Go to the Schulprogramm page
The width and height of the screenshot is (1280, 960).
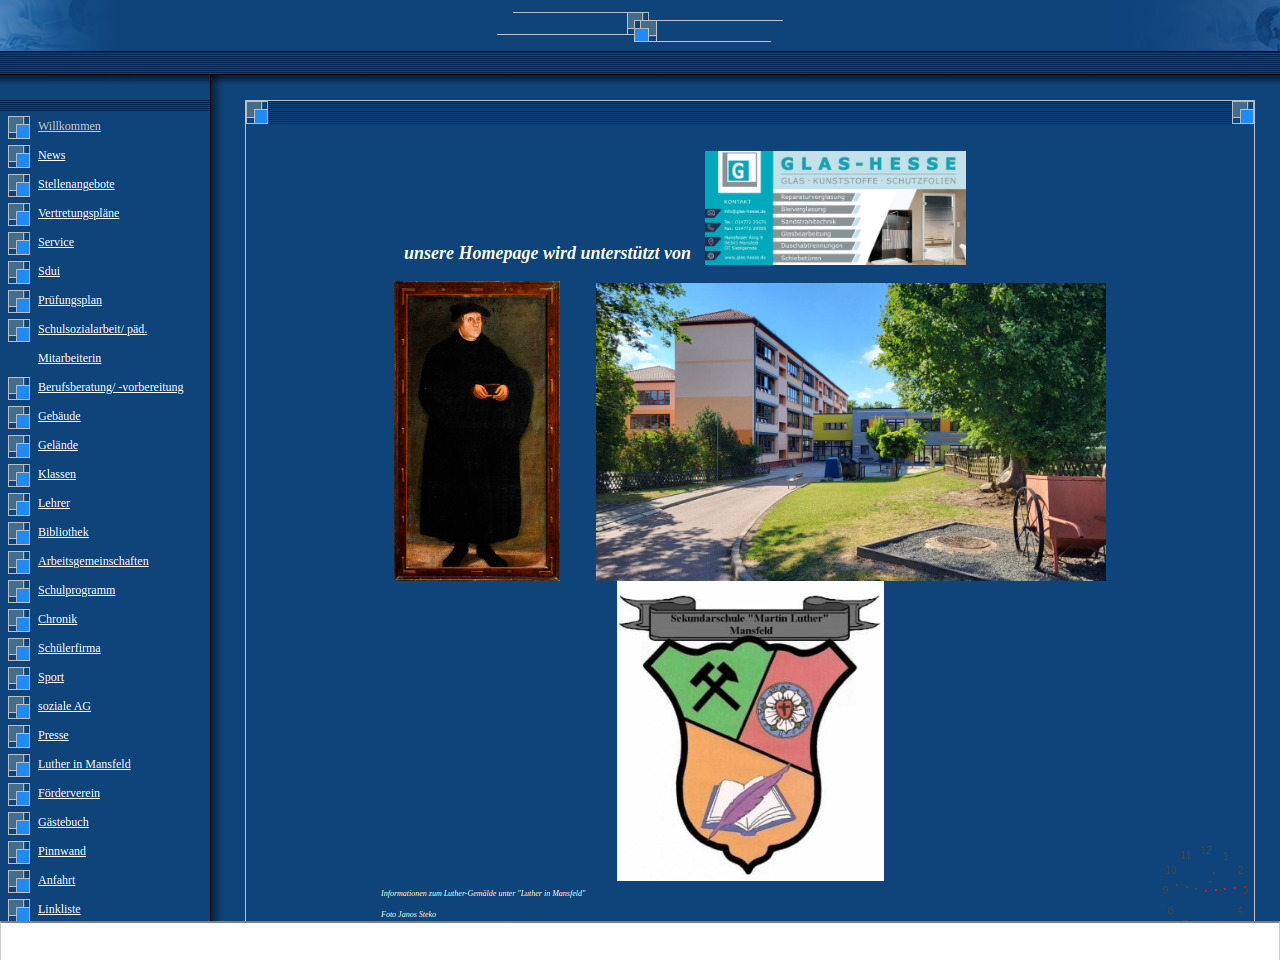coord(76,590)
